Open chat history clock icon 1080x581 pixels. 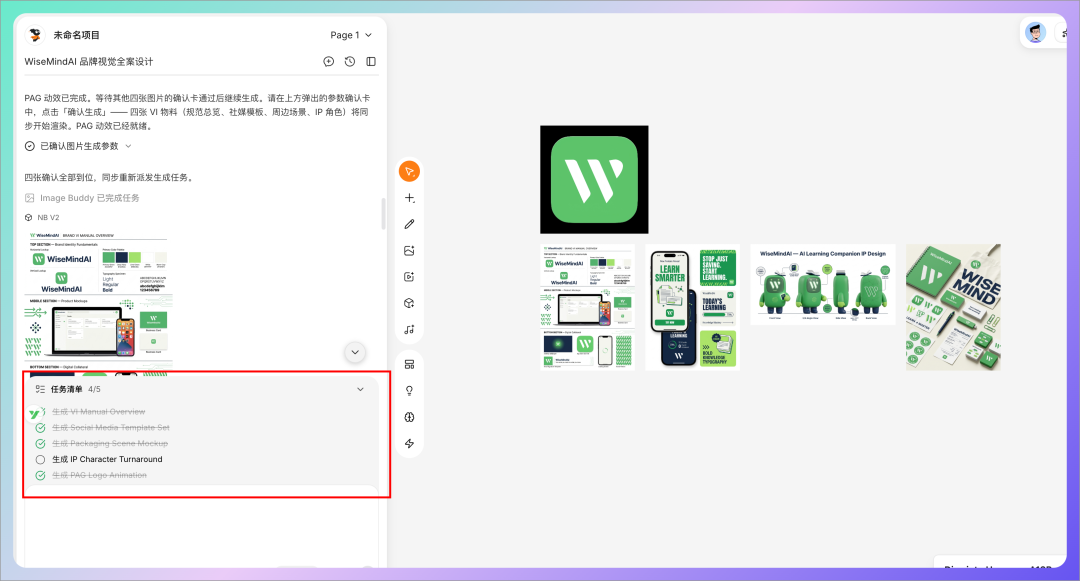350,61
